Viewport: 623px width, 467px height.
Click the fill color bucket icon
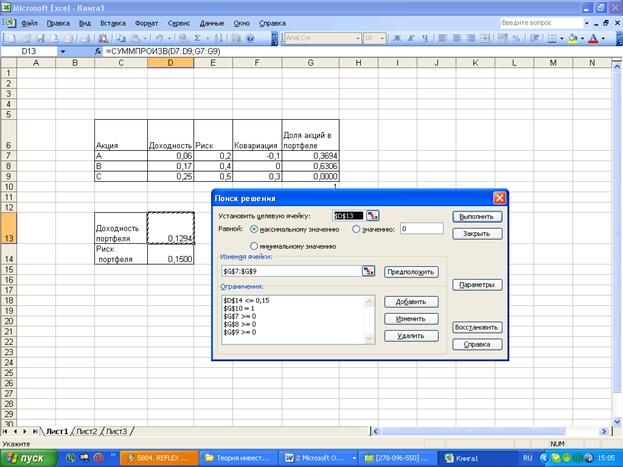(x=573, y=38)
